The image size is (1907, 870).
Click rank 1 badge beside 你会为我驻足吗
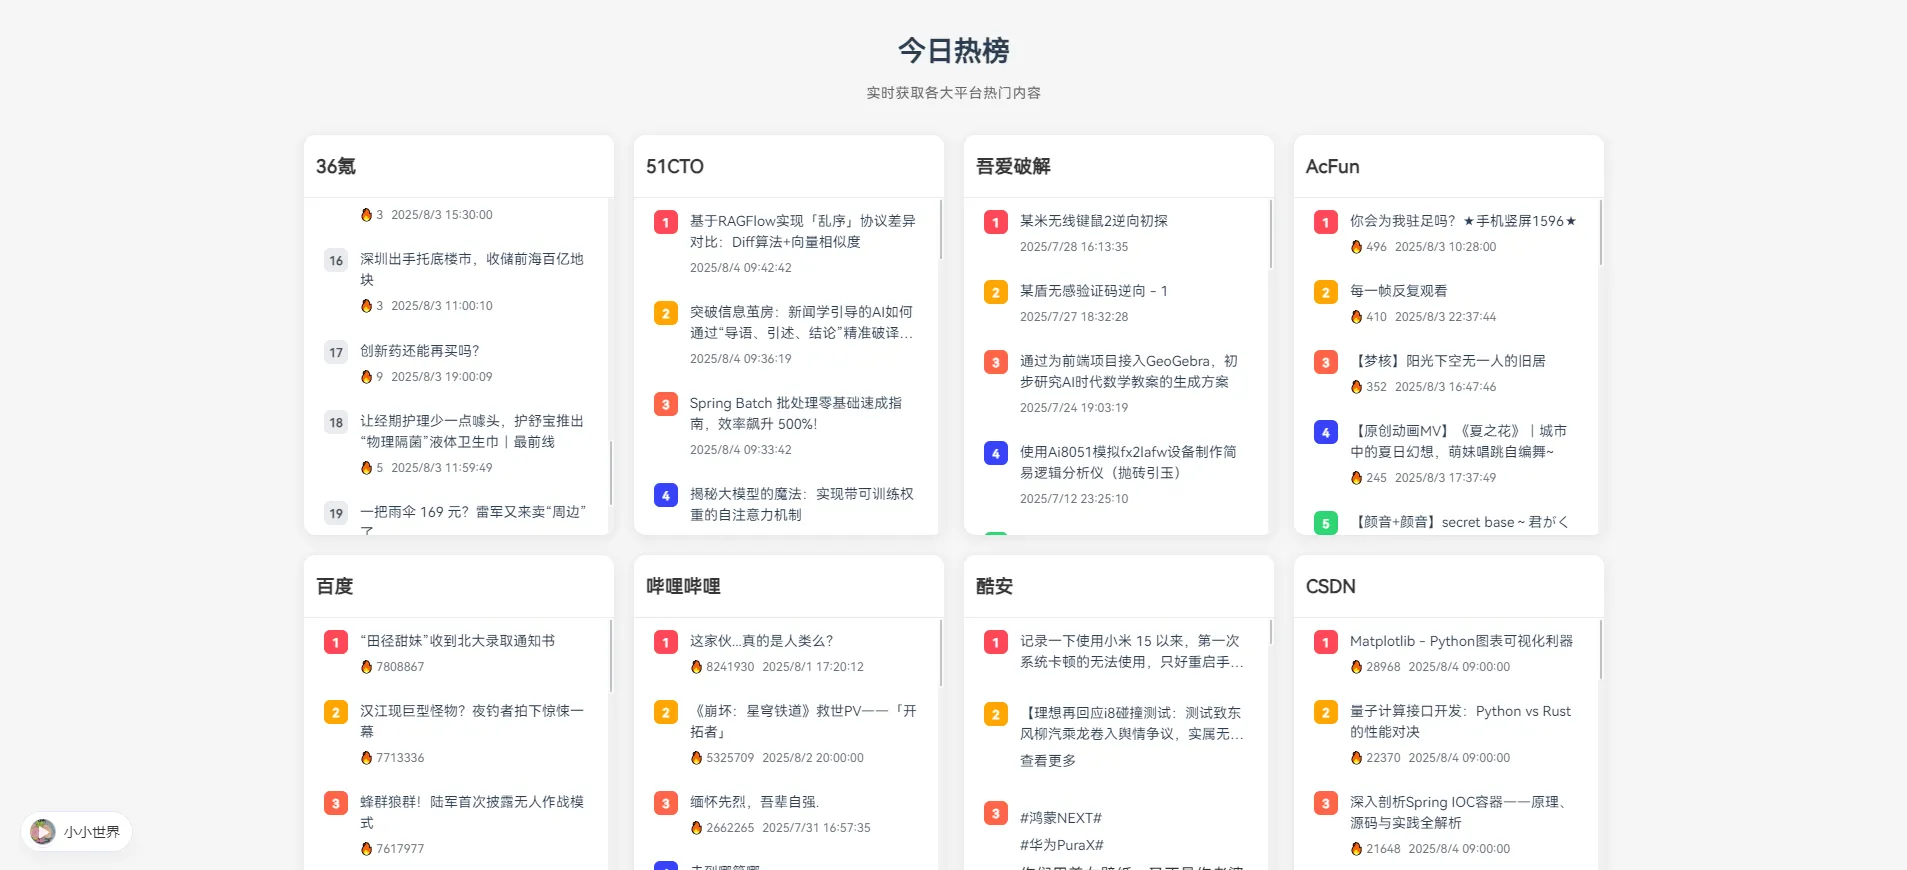pos(1326,222)
